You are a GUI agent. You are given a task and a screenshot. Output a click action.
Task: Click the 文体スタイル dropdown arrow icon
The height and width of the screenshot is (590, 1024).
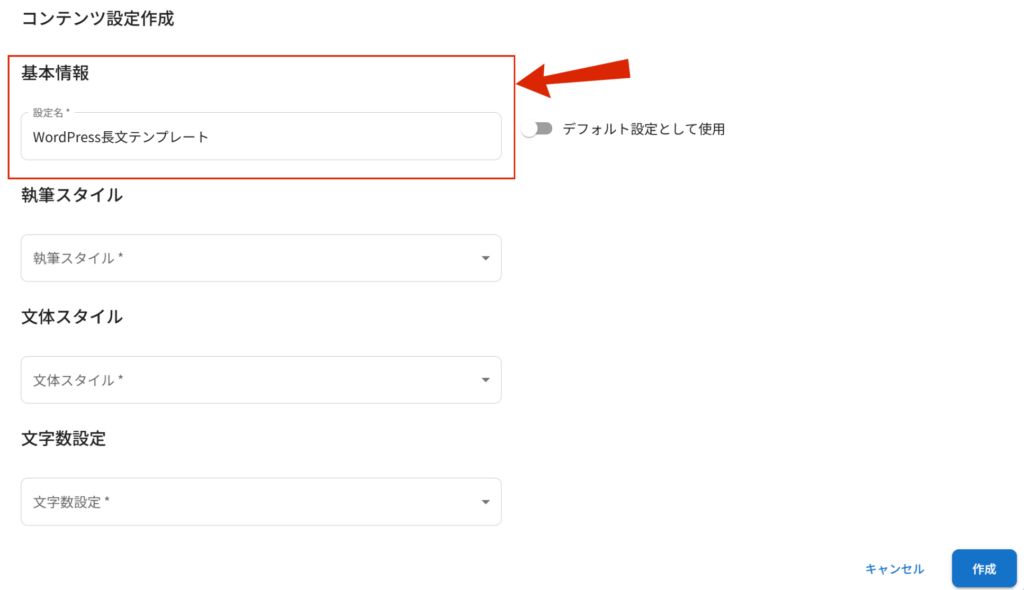click(x=485, y=380)
